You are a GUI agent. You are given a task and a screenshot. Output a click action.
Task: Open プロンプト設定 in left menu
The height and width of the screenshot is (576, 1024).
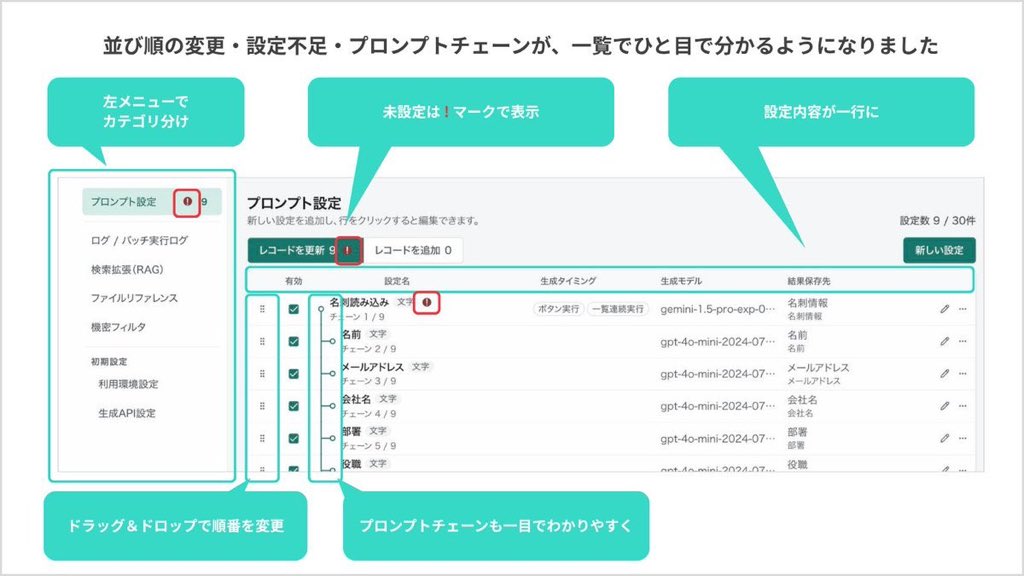coord(152,202)
